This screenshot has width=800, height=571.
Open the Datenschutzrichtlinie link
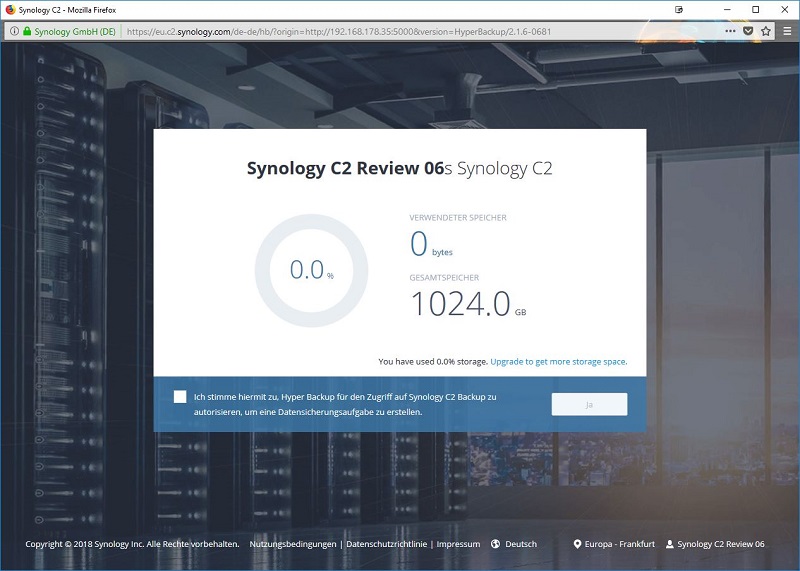386,544
